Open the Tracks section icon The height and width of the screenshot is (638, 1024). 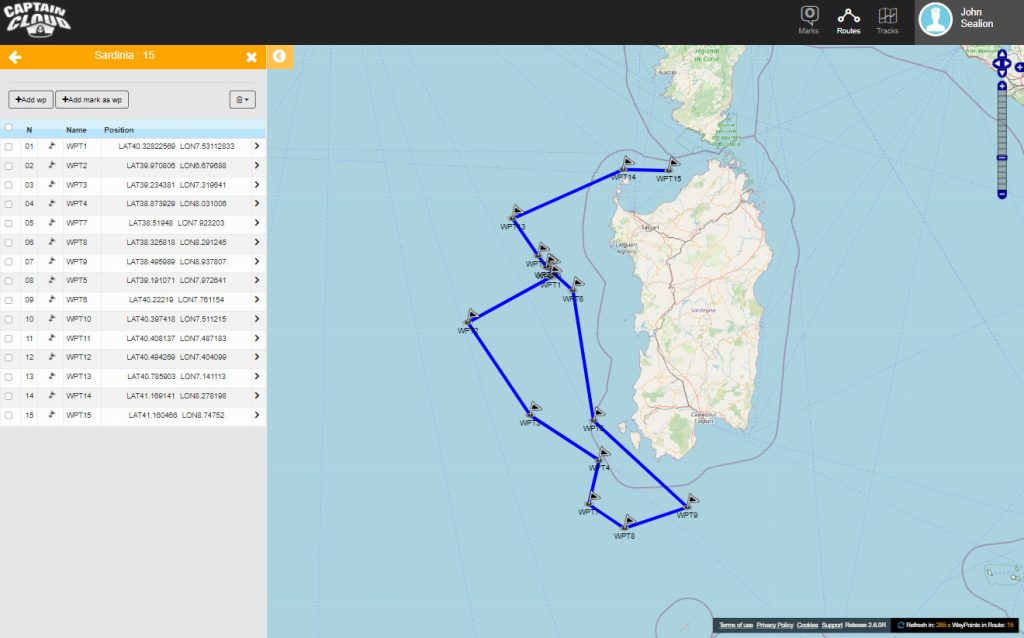(887, 20)
